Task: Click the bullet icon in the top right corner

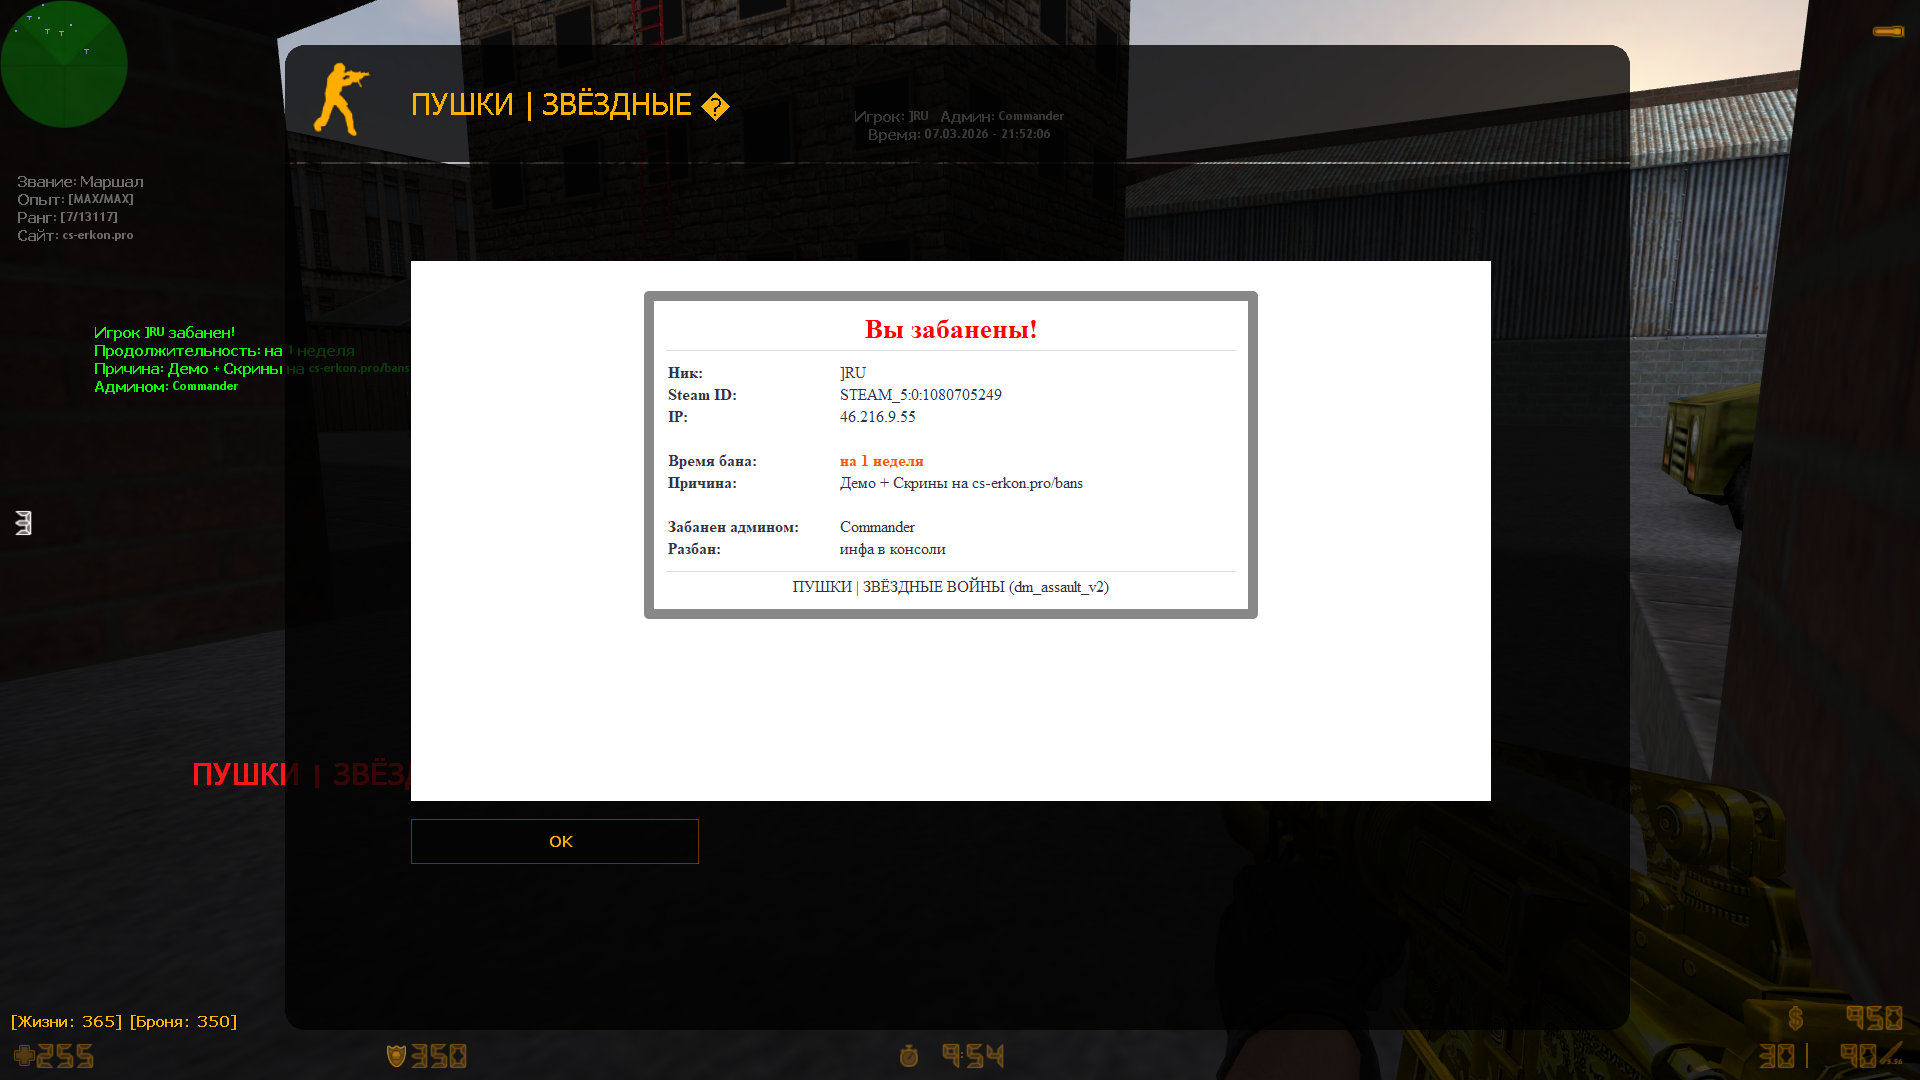Action: click(1888, 32)
